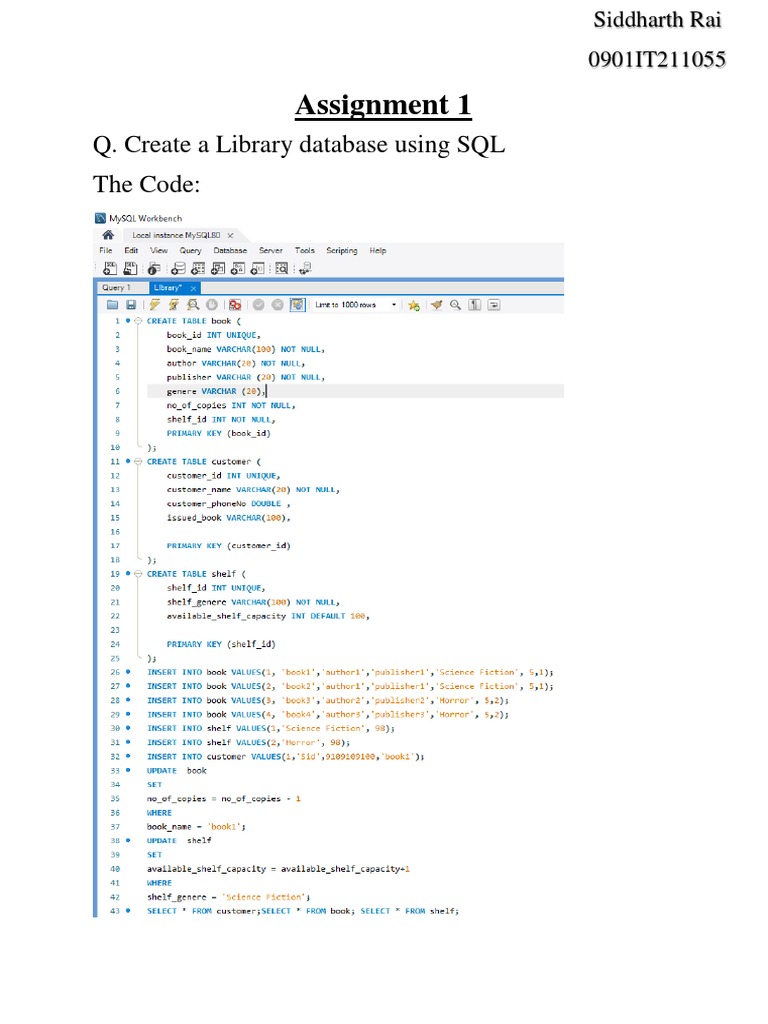Open the Server menu
This screenshot has height=1024, width=768.
click(x=270, y=250)
